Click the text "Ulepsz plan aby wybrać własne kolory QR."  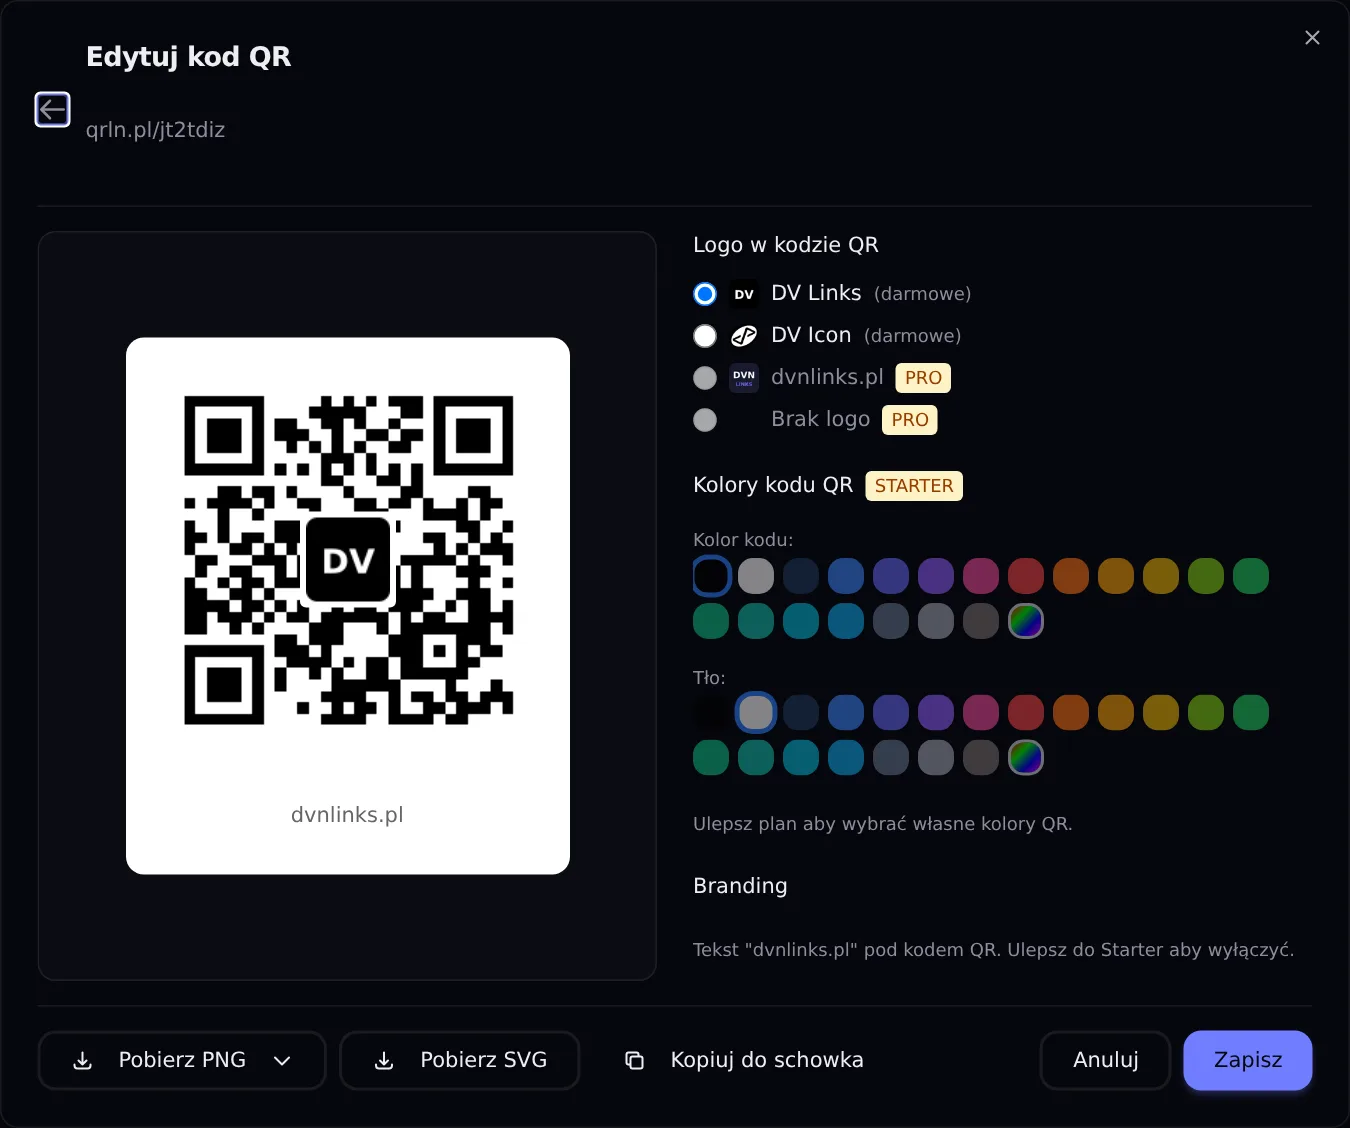pyautogui.click(x=882, y=824)
